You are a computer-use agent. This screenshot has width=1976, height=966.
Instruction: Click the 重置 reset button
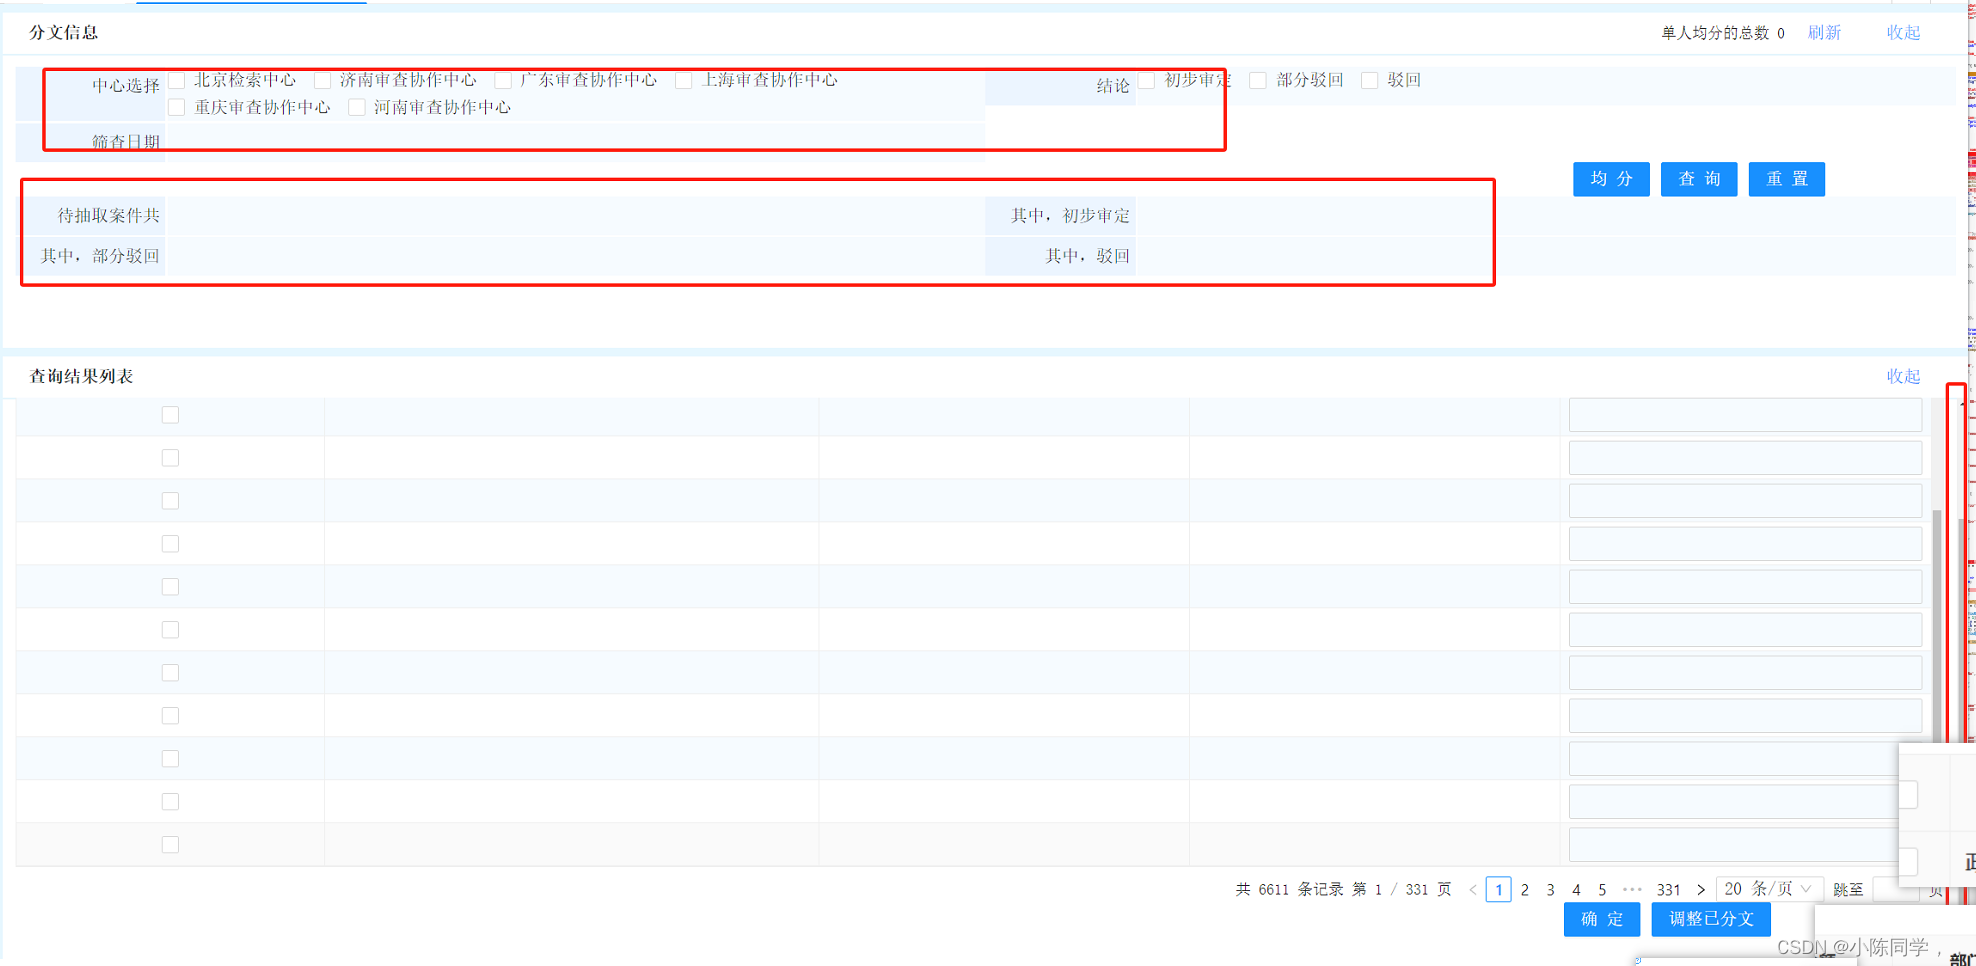click(1786, 179)
